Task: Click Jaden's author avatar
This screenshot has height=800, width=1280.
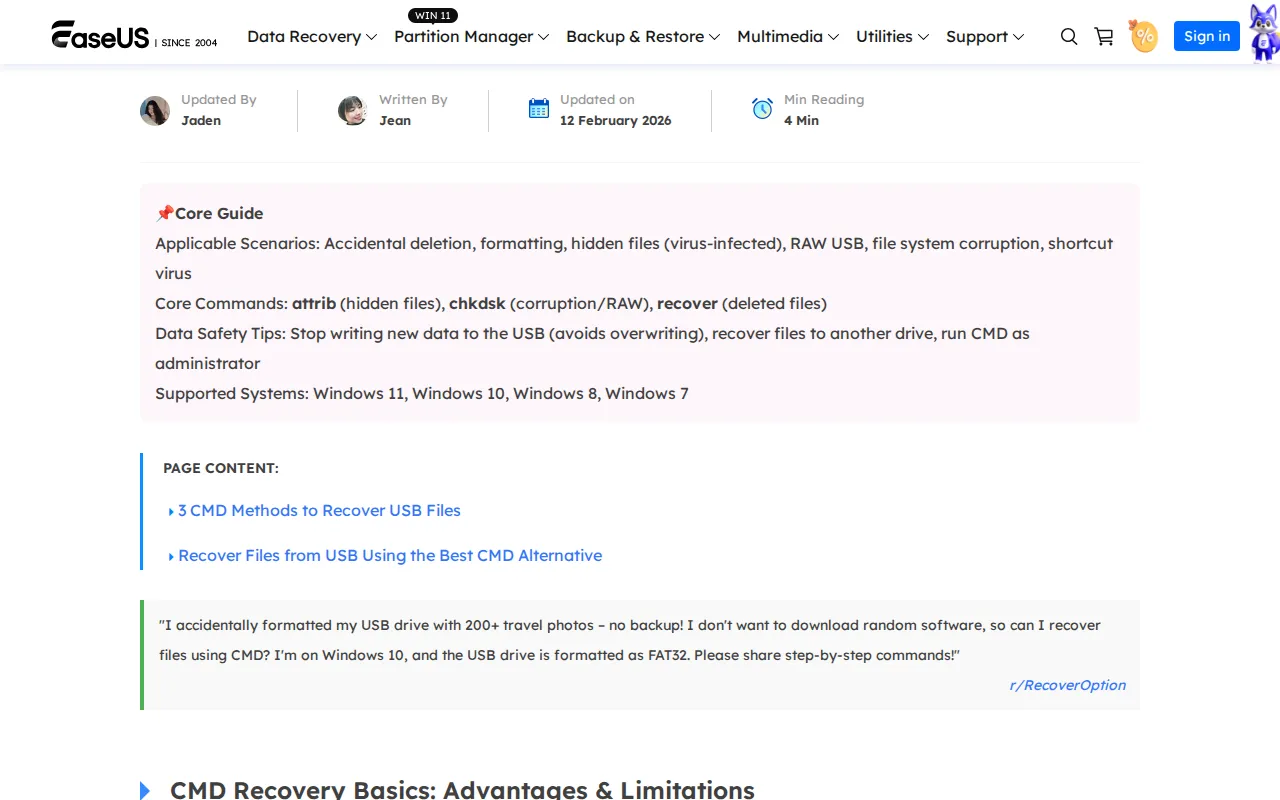Action: coord(155,110)
